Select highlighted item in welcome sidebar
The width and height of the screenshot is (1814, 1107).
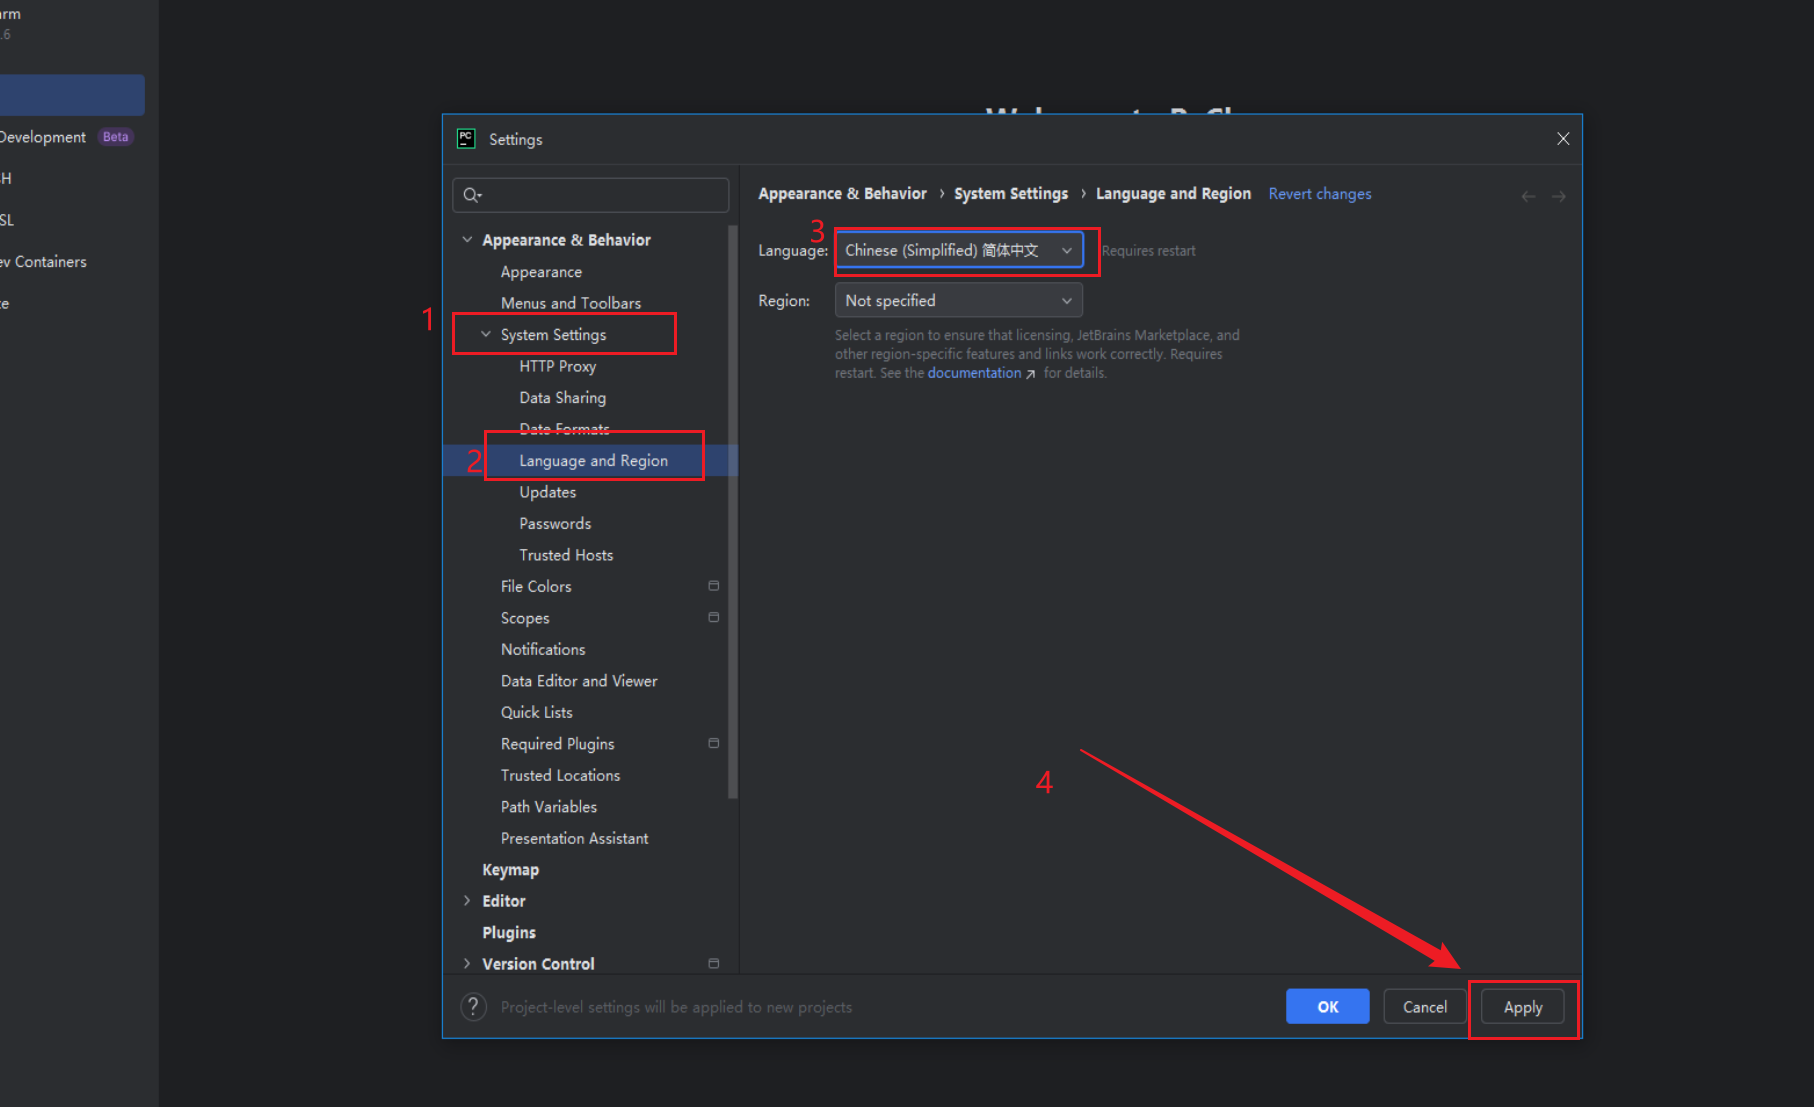72,95
